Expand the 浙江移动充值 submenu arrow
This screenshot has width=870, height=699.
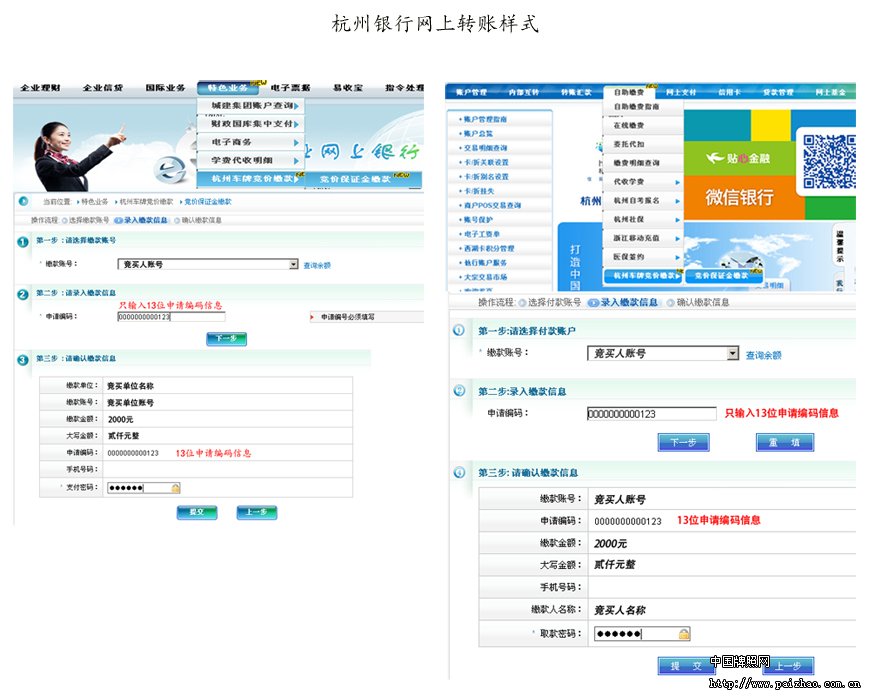[677, 239]
